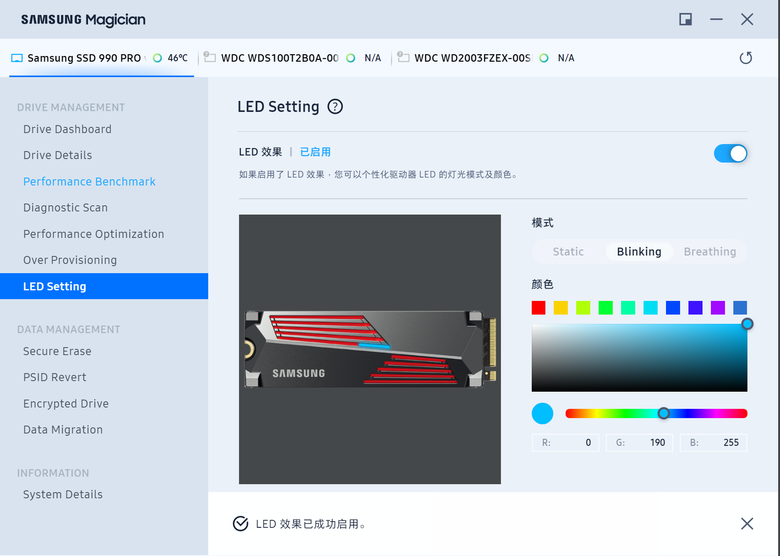
Task: Open System Details page
Action: [x=63, y=494]
